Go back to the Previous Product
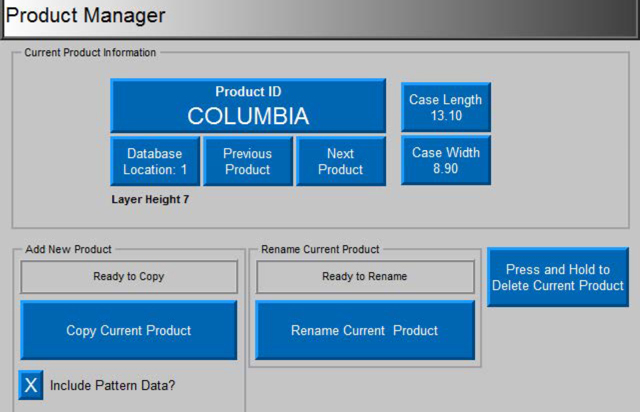640x412 pixels. pyautogui.click(x=248, y=162)
